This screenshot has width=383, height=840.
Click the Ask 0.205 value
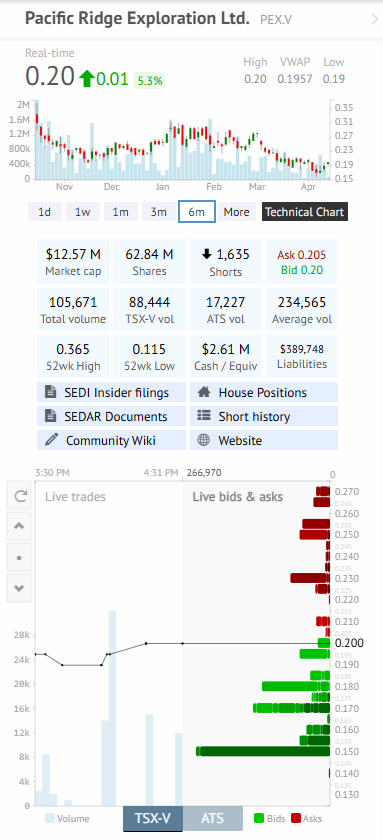click(302, 256)
